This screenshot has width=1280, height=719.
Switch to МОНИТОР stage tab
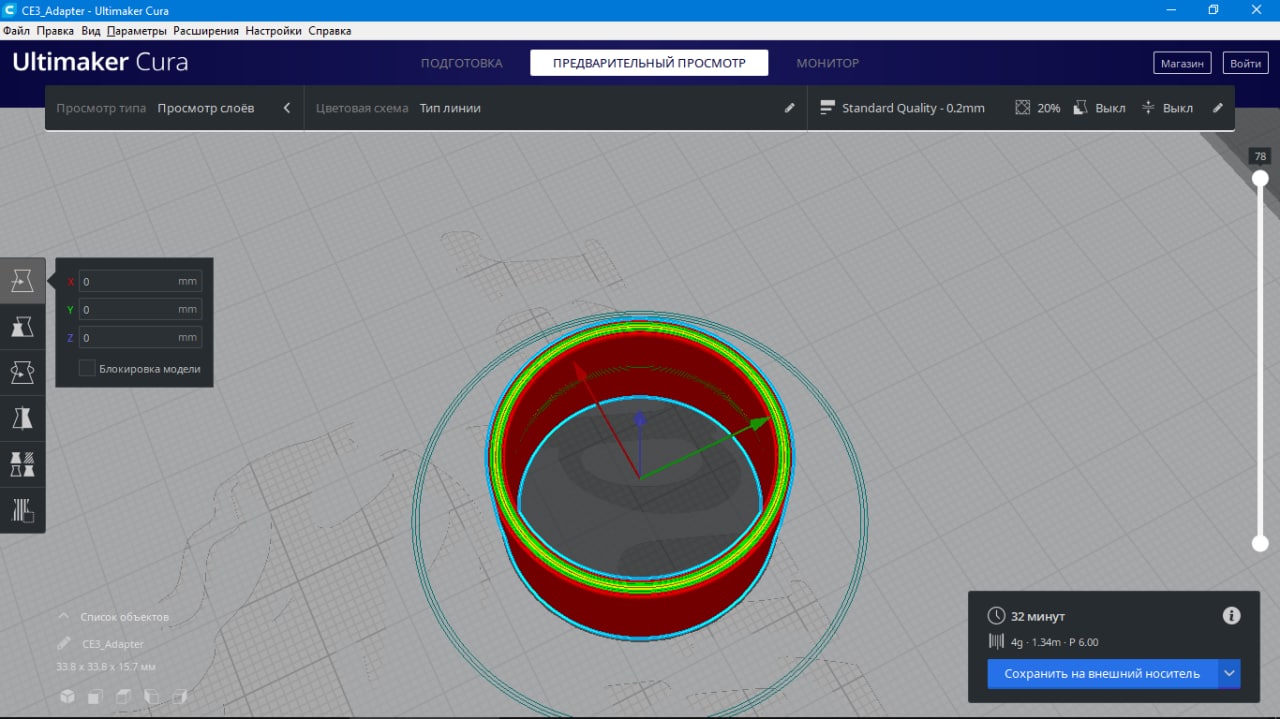[827, 63]
